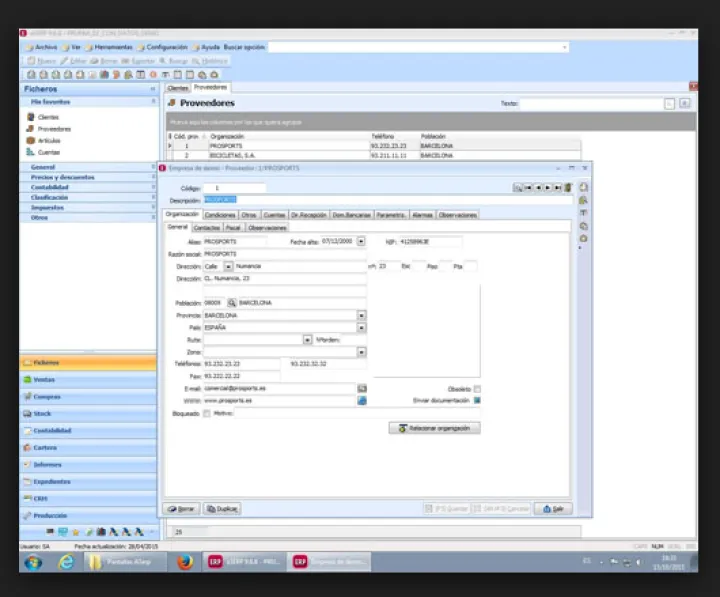Go to last record arrow
The width and height of the screenshot is (720, 597).
(x=557, y=188)
